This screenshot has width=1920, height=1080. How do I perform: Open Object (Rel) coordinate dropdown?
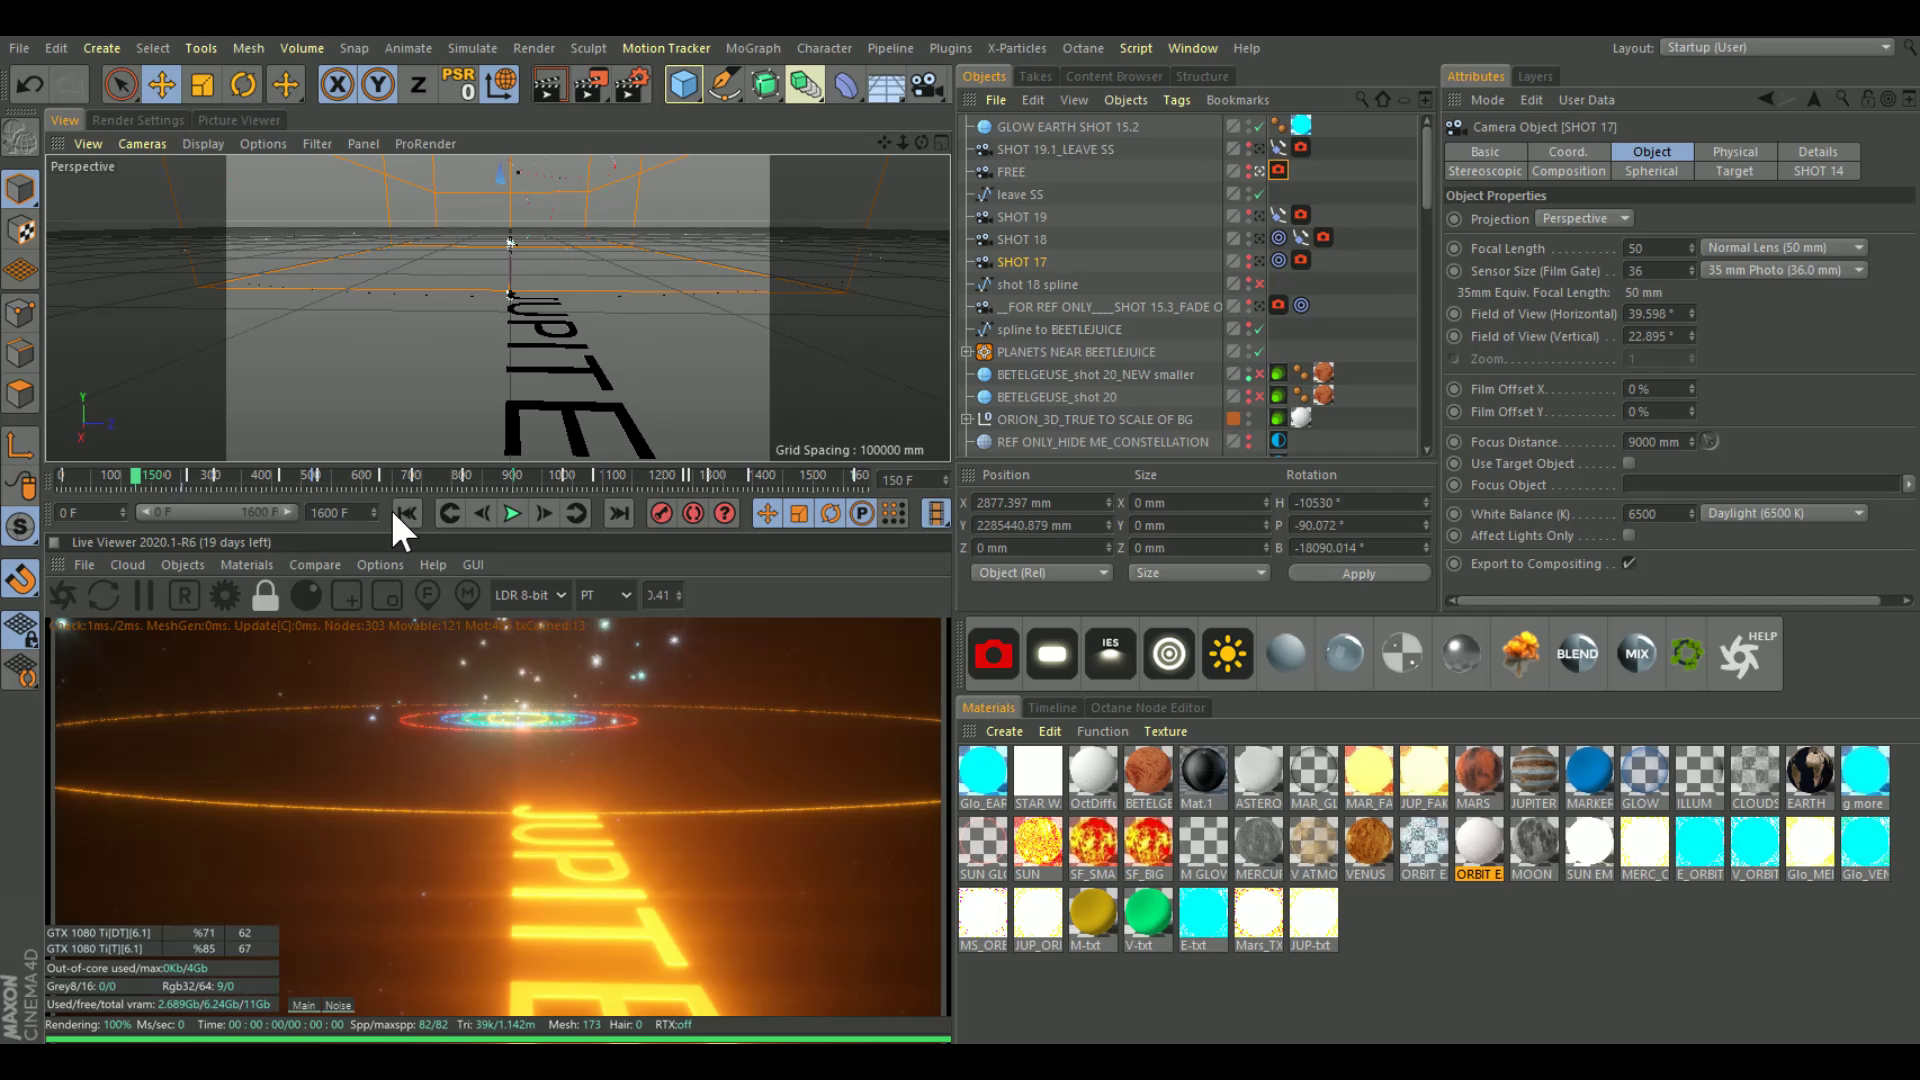coord(1041,573)
